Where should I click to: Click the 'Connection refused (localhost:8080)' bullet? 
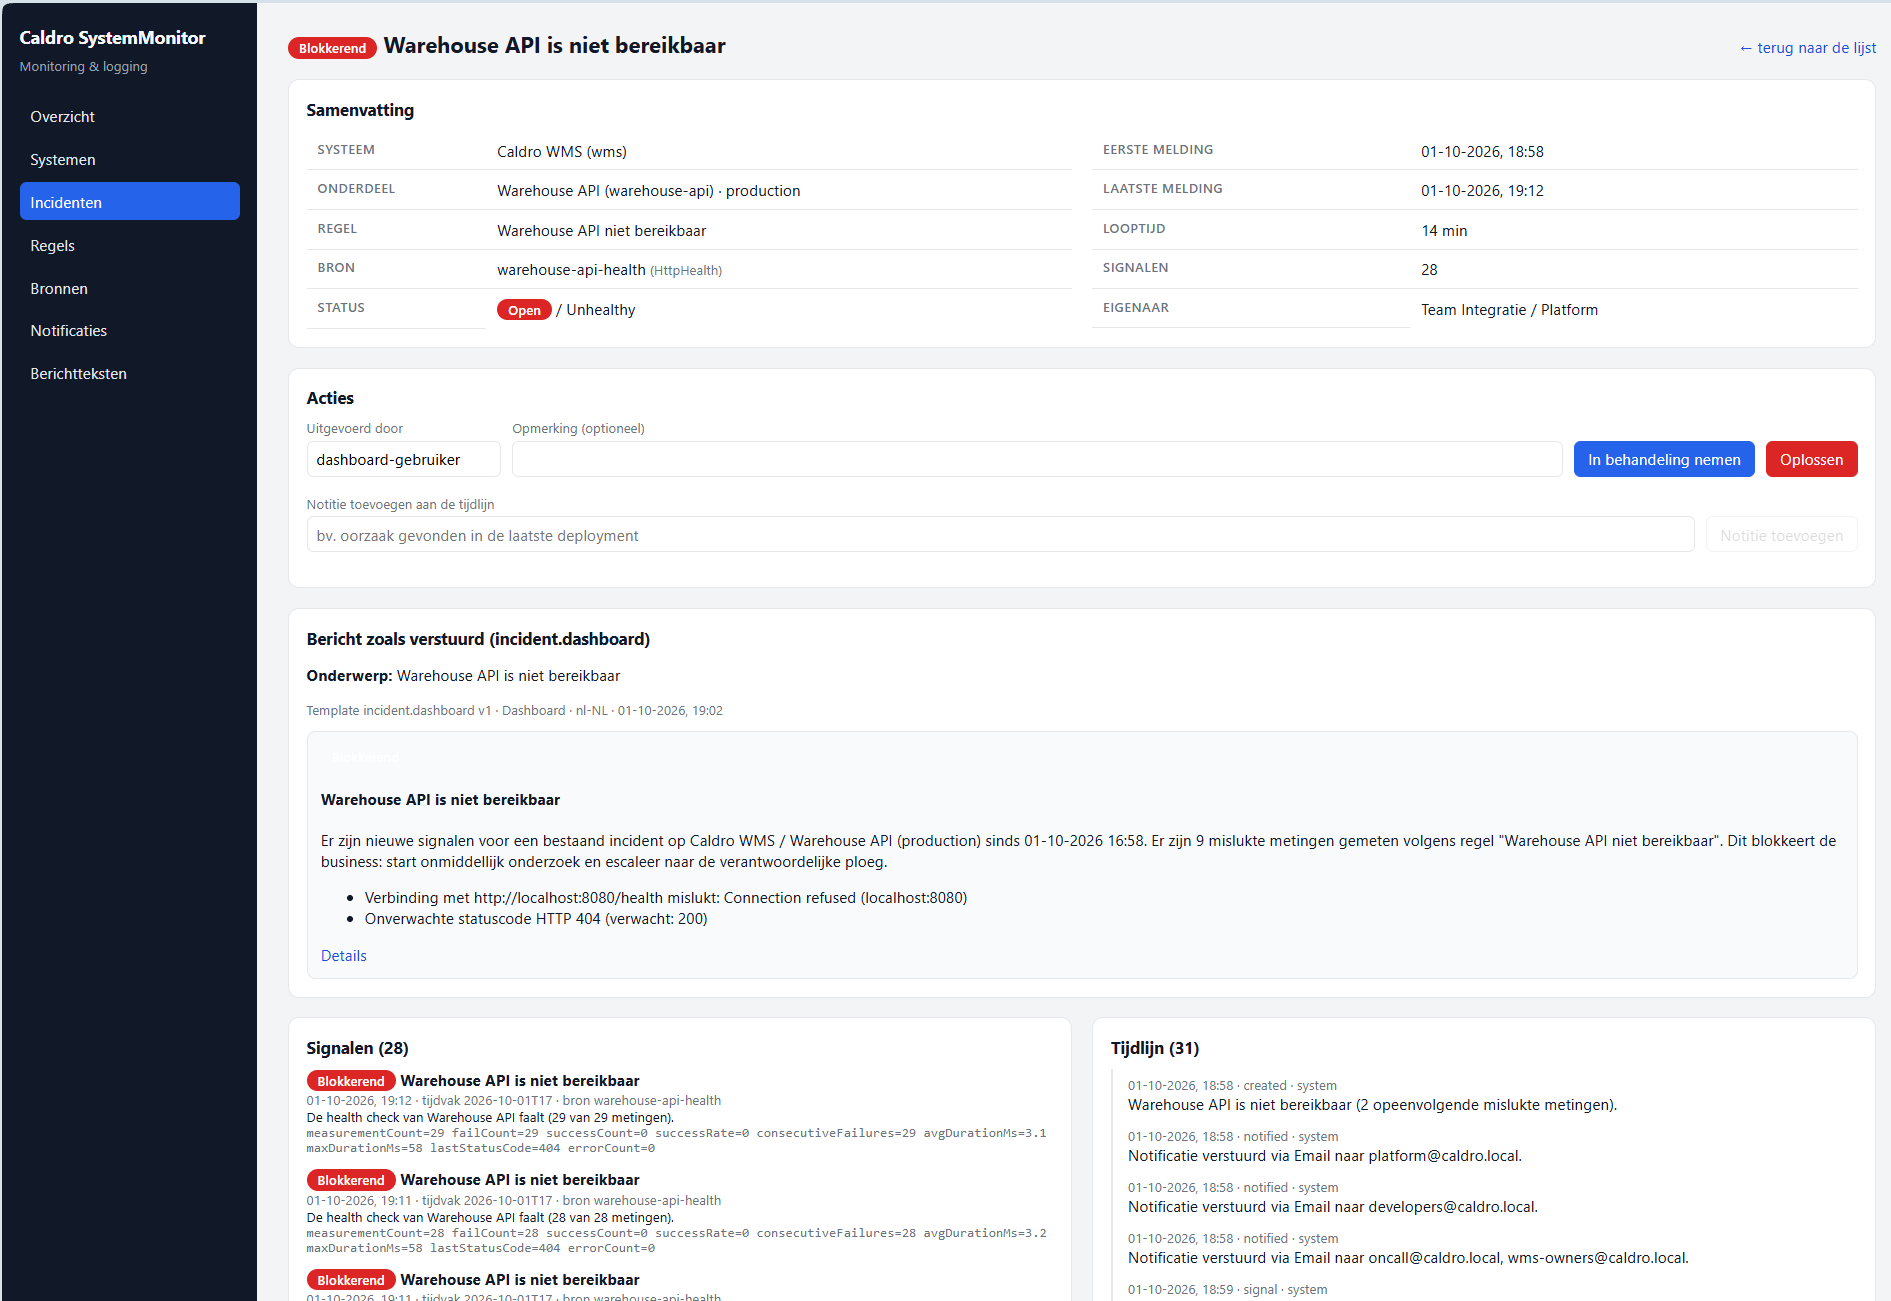point(666,898)
